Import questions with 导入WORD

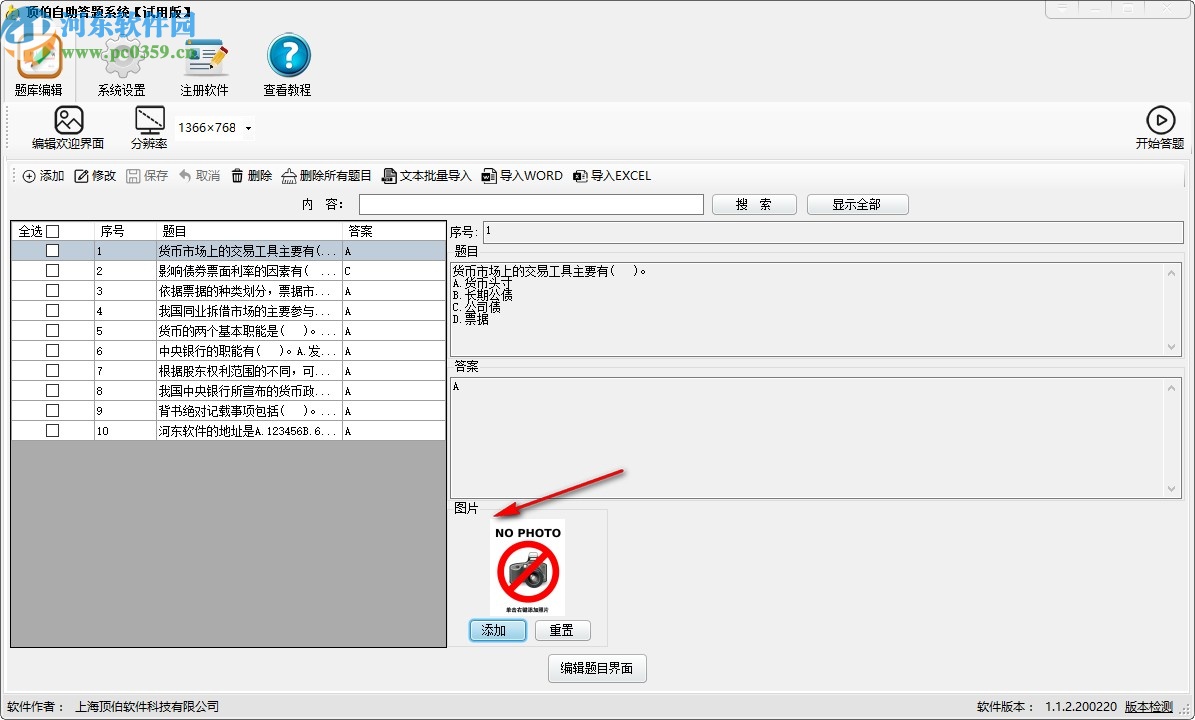[522, 176]
